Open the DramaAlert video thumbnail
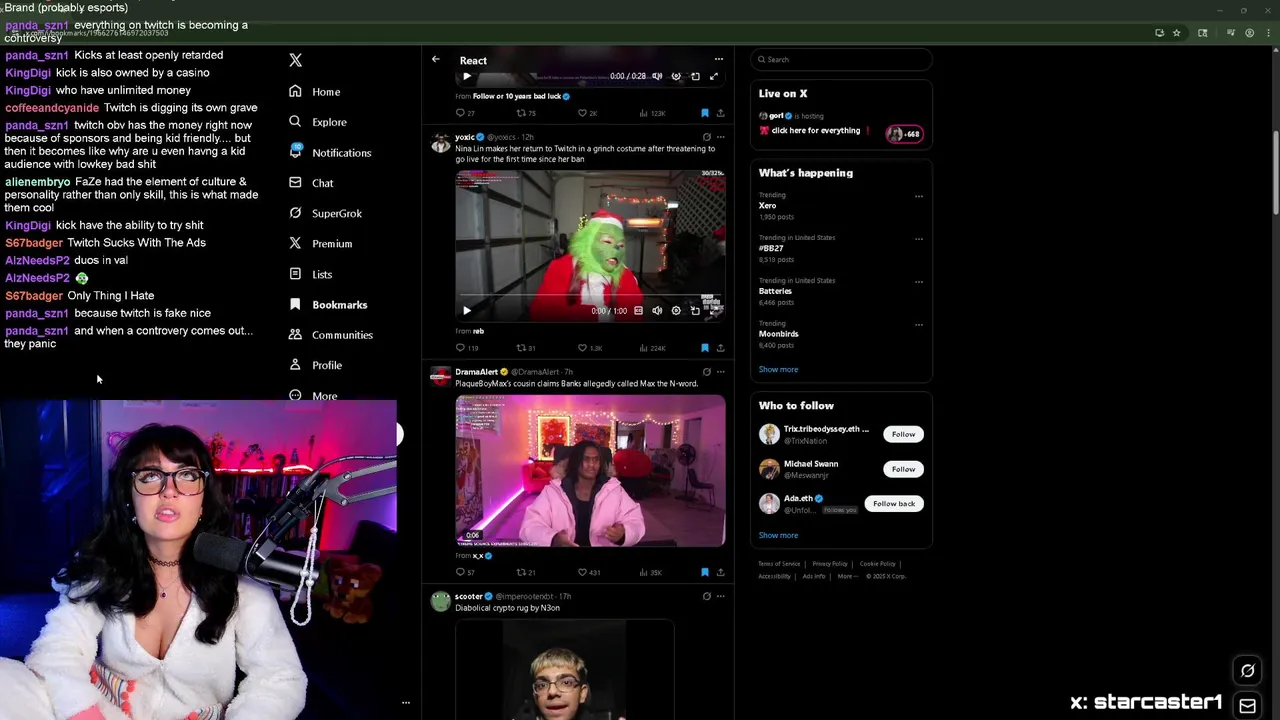The height and width of the screenshot is (720, 1280). (590, 471)
